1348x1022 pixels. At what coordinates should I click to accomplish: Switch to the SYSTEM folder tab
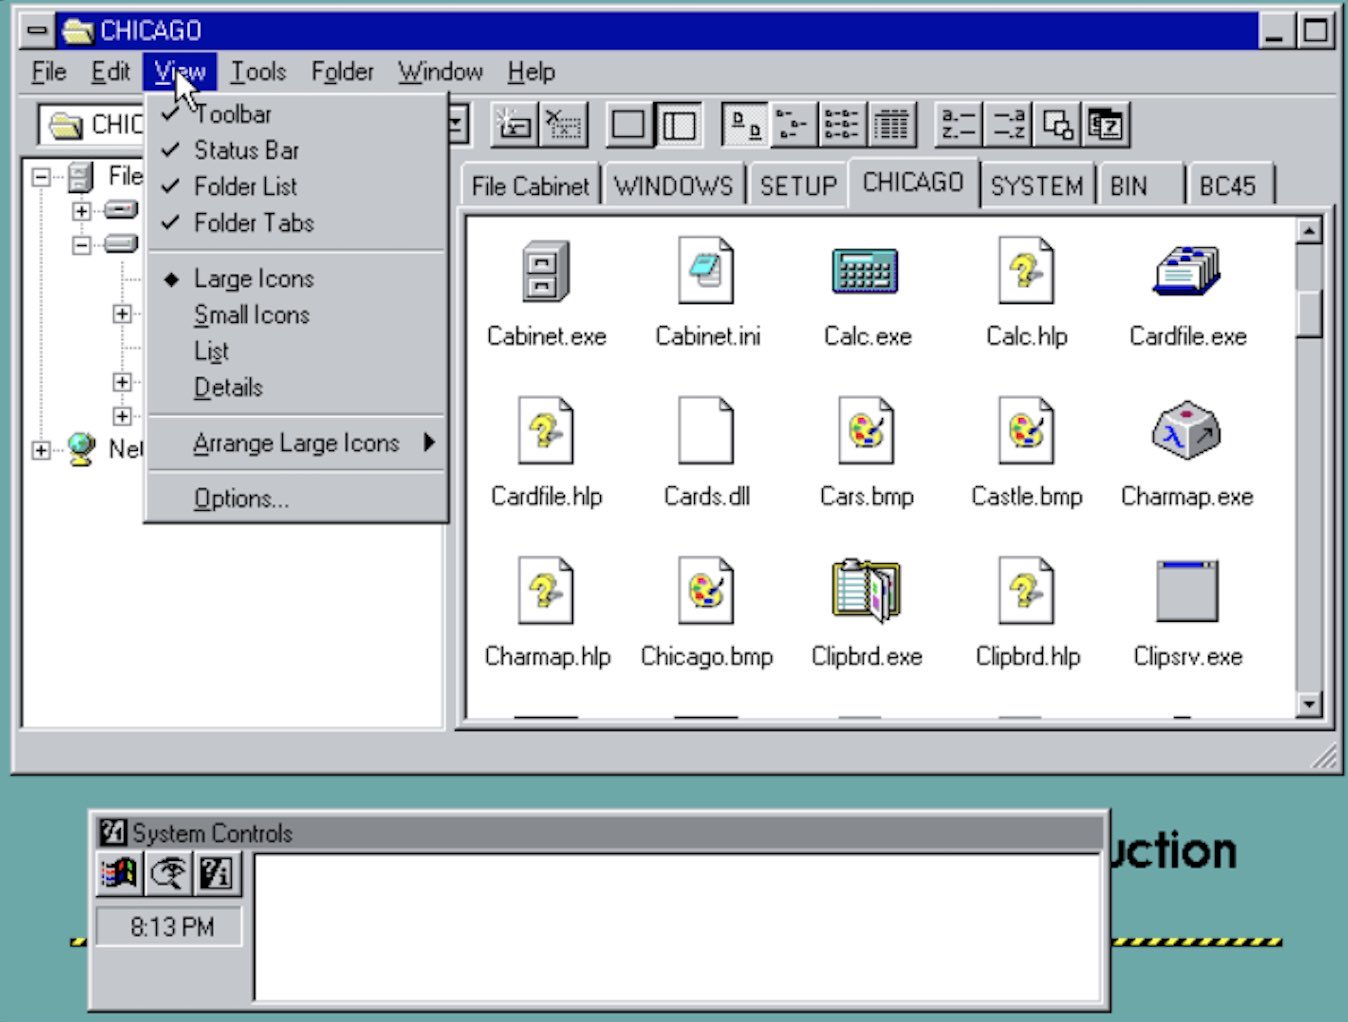click(x=1036, y=184)
